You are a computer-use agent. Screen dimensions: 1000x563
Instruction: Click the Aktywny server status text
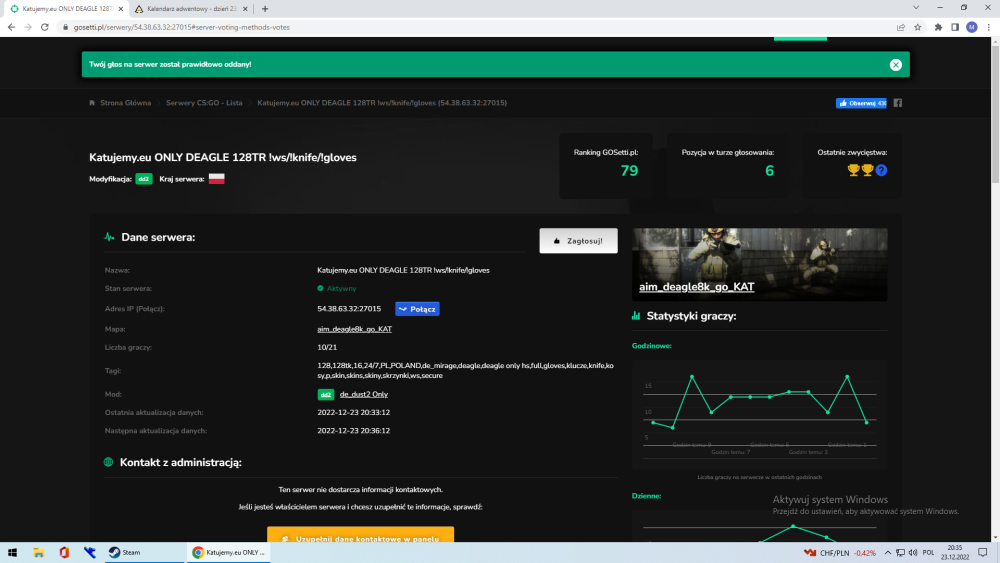pos(342,289)
